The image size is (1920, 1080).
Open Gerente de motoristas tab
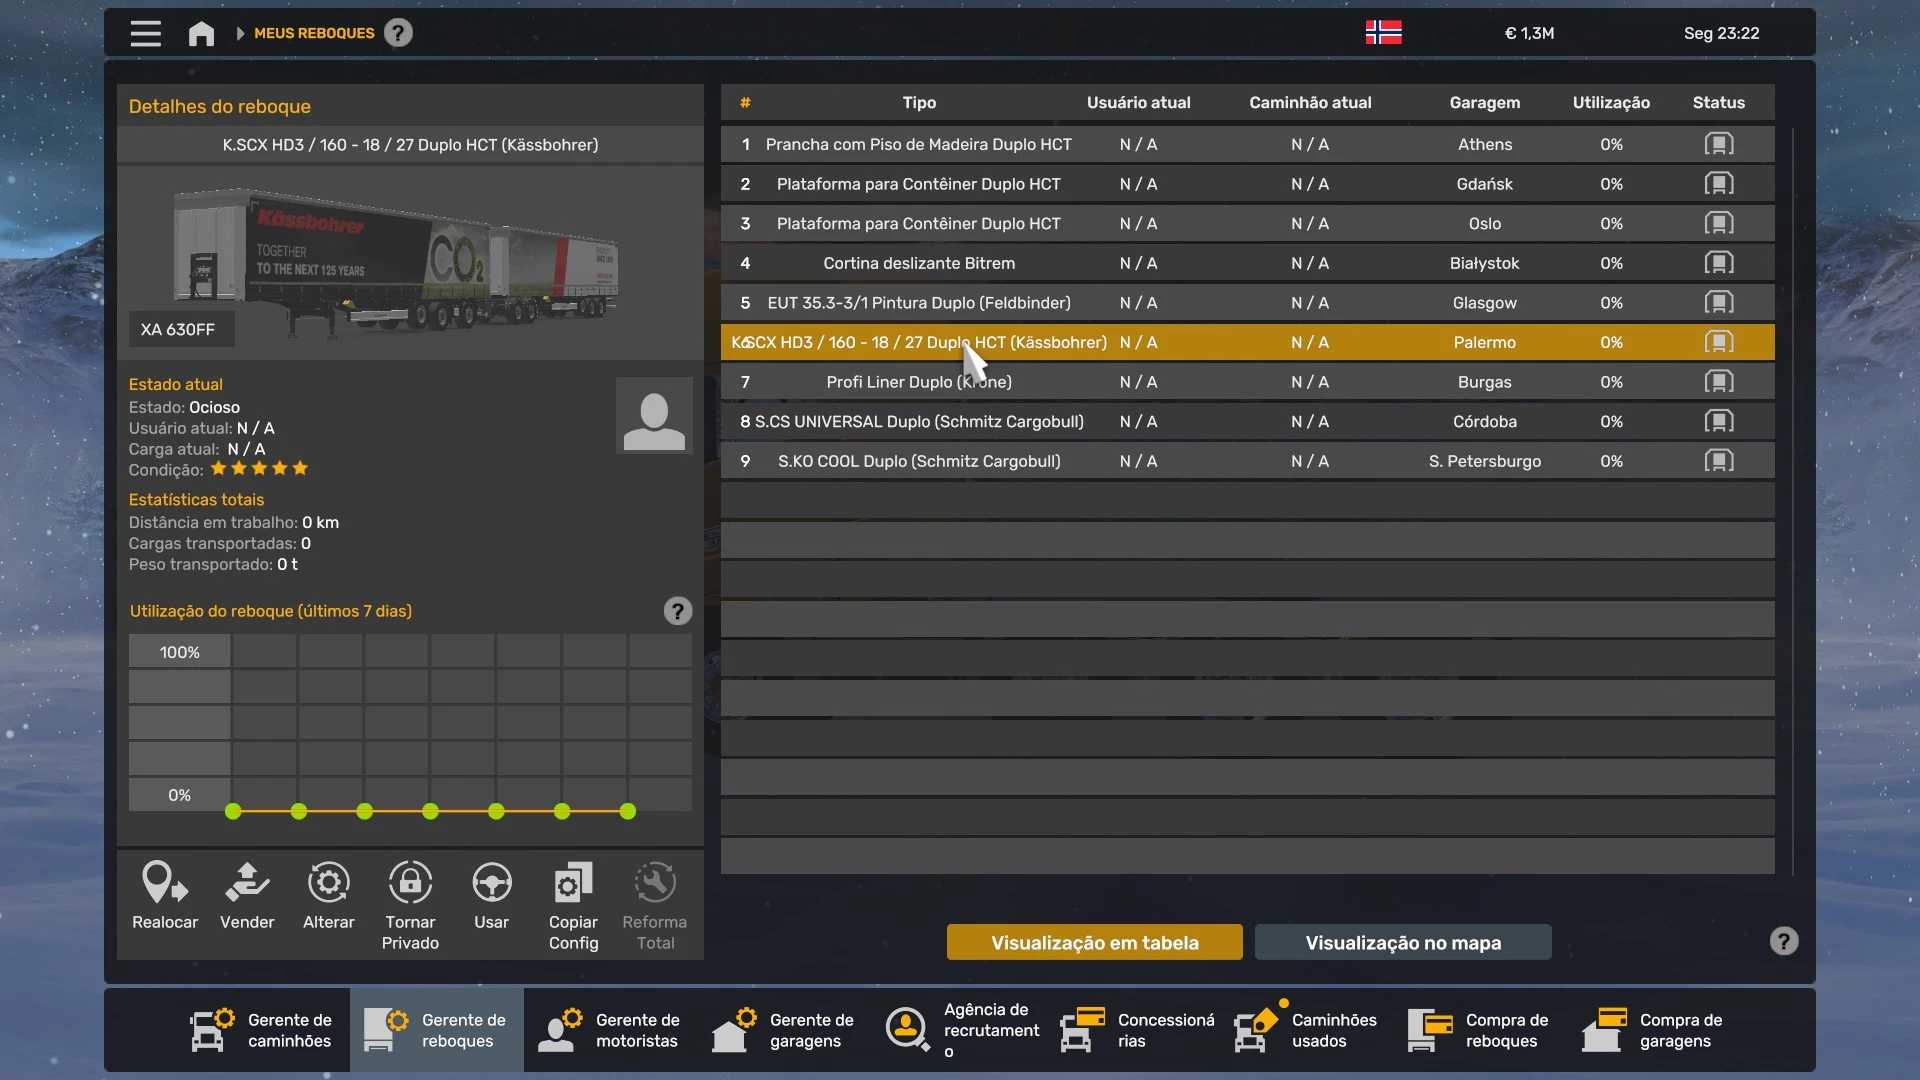point(610,1031)
